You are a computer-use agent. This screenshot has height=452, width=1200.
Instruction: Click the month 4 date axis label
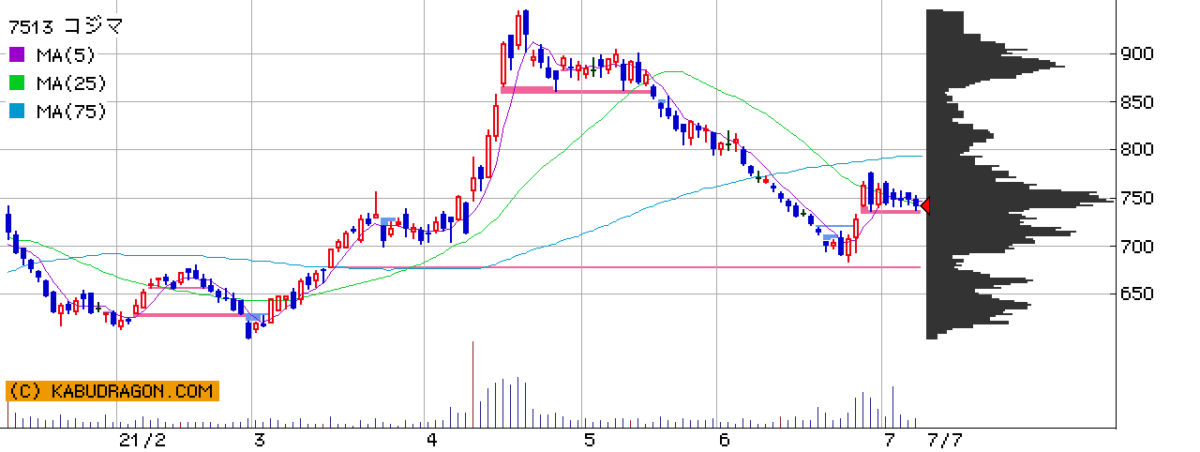click(x=432, y=440)
